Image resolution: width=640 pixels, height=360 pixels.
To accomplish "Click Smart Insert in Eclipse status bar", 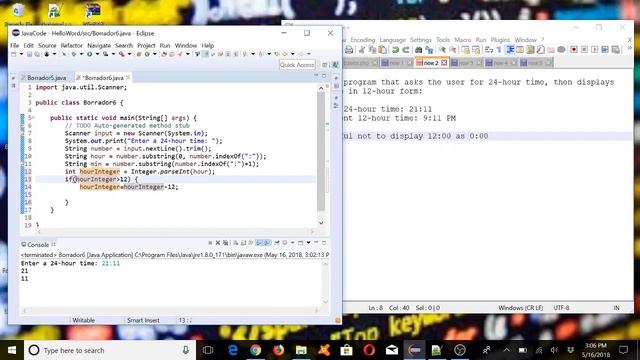I will coord(143,320).
